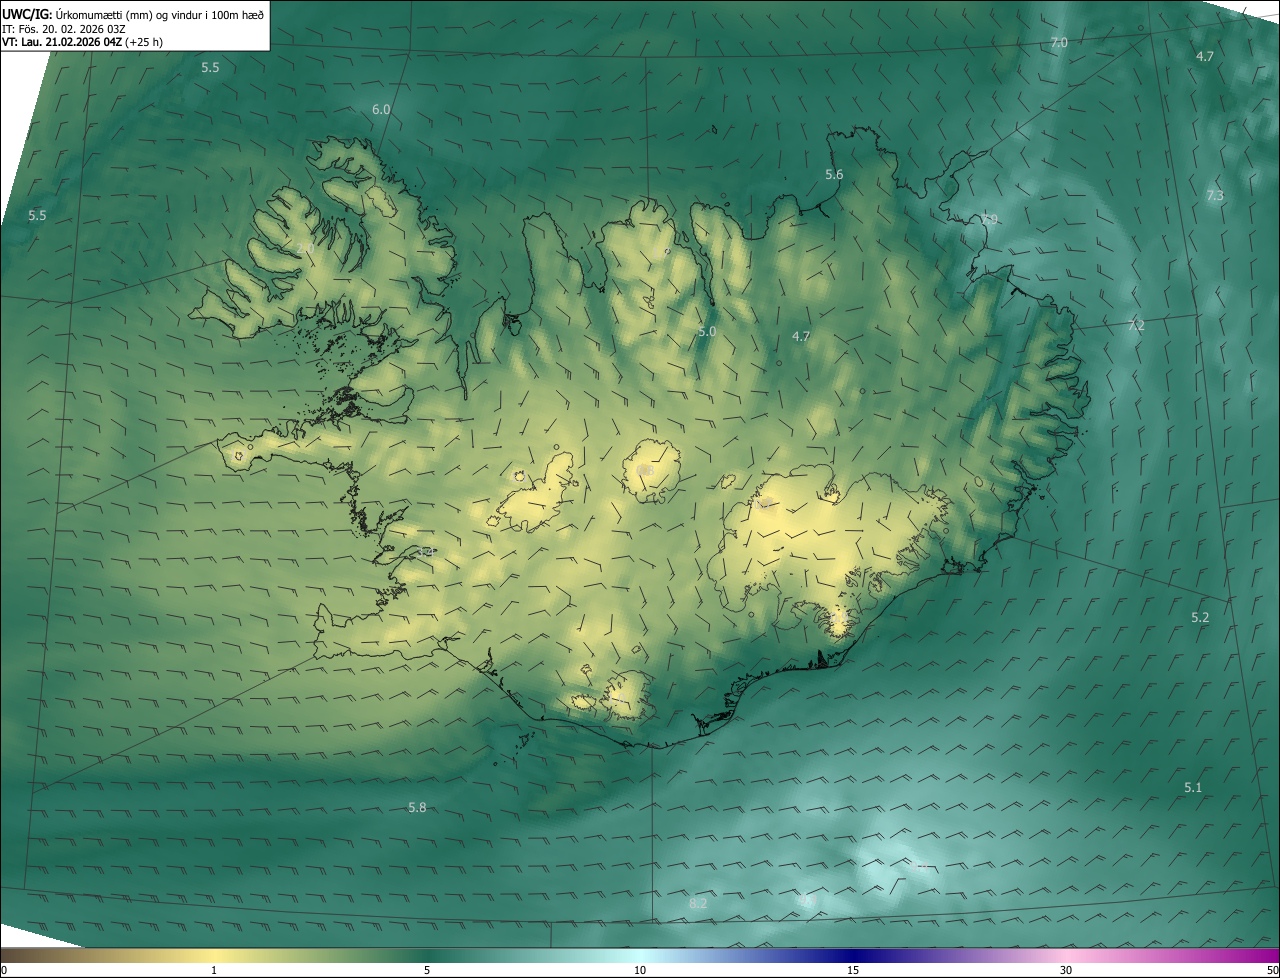Click the '5.8' value label on the map
The image size is (1280, 978).
pos(417,807)
